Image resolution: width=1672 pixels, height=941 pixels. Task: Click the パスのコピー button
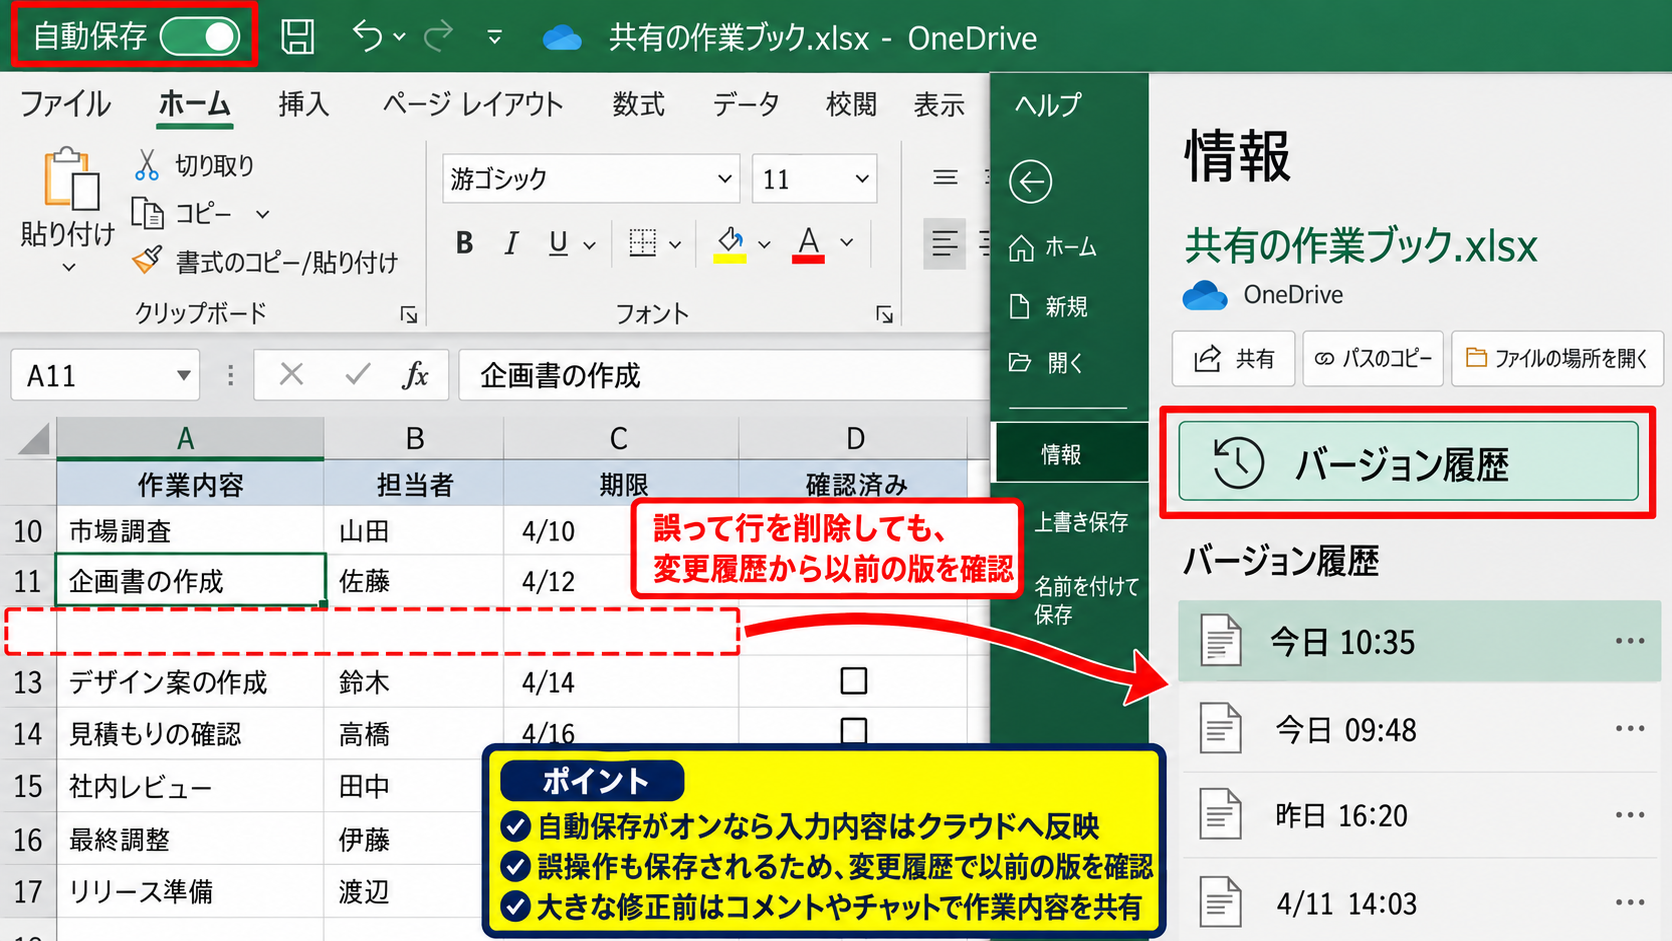(1373, 358)
